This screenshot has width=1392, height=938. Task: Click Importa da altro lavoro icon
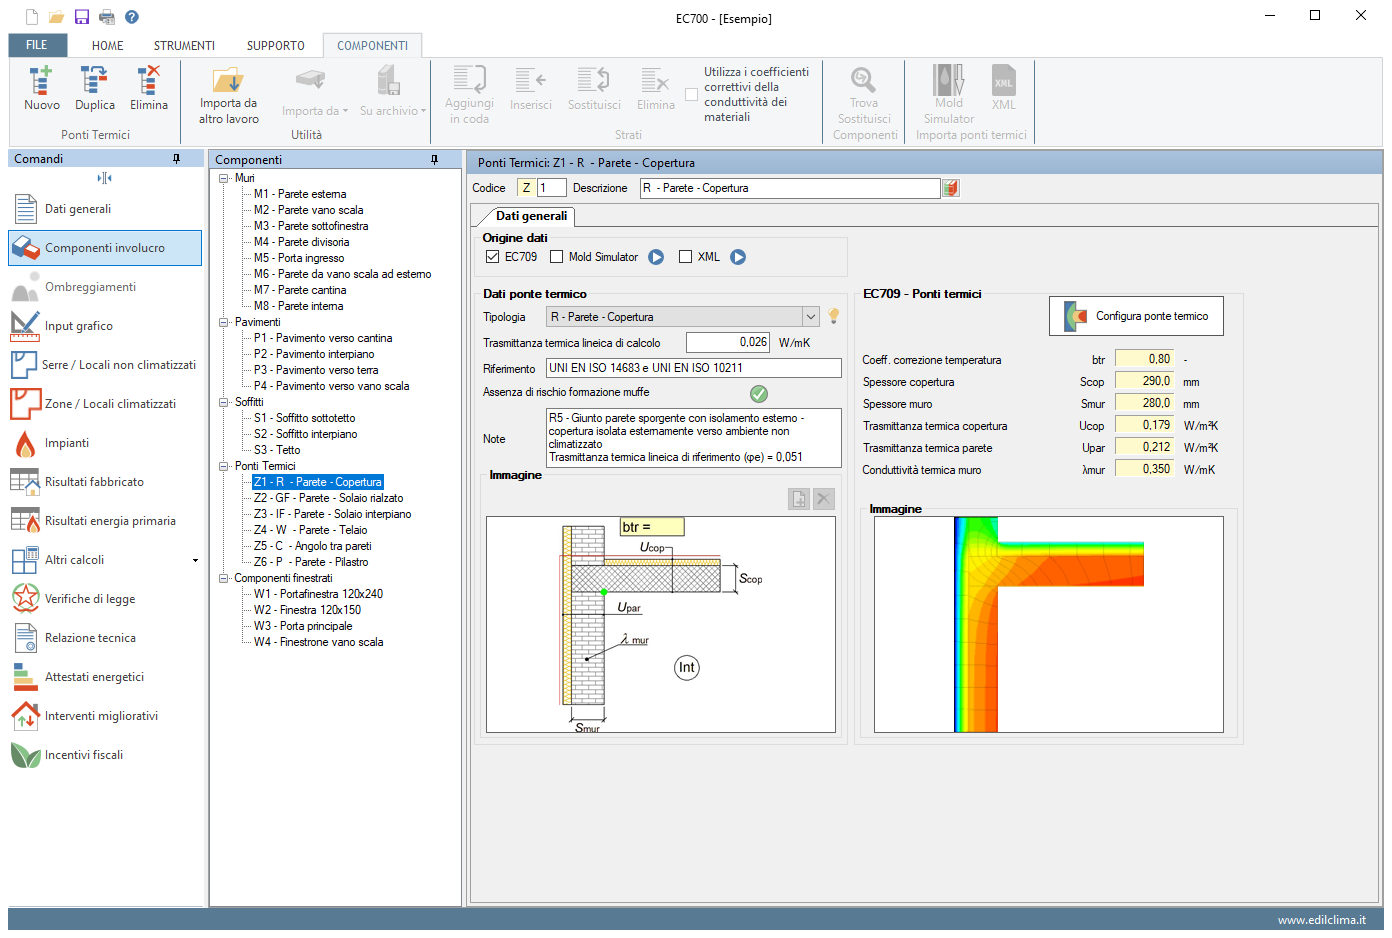pos(228,82)
